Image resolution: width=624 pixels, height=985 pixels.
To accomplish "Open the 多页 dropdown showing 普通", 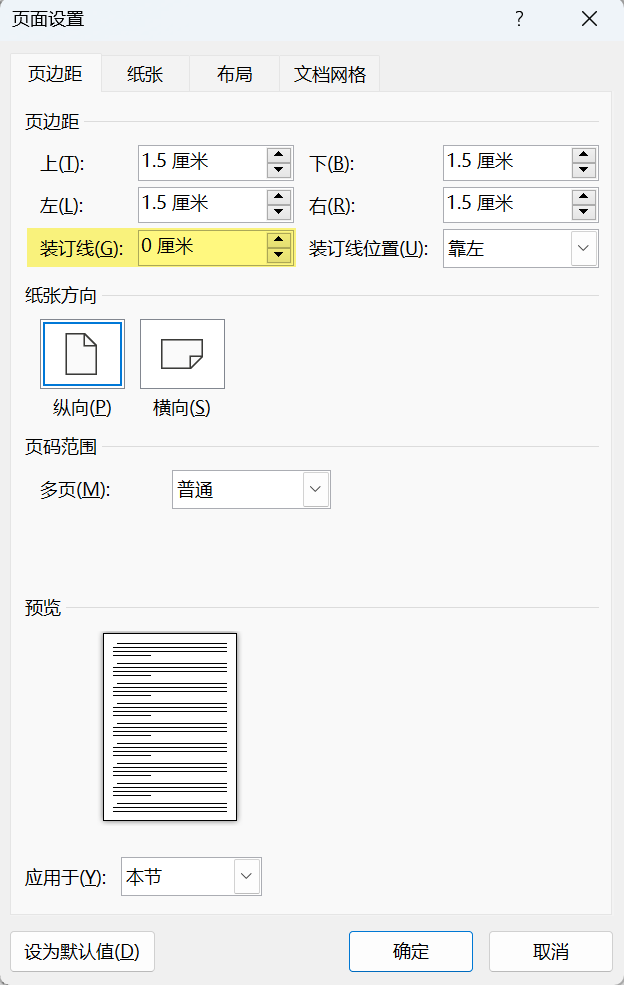I will [251, 489].
